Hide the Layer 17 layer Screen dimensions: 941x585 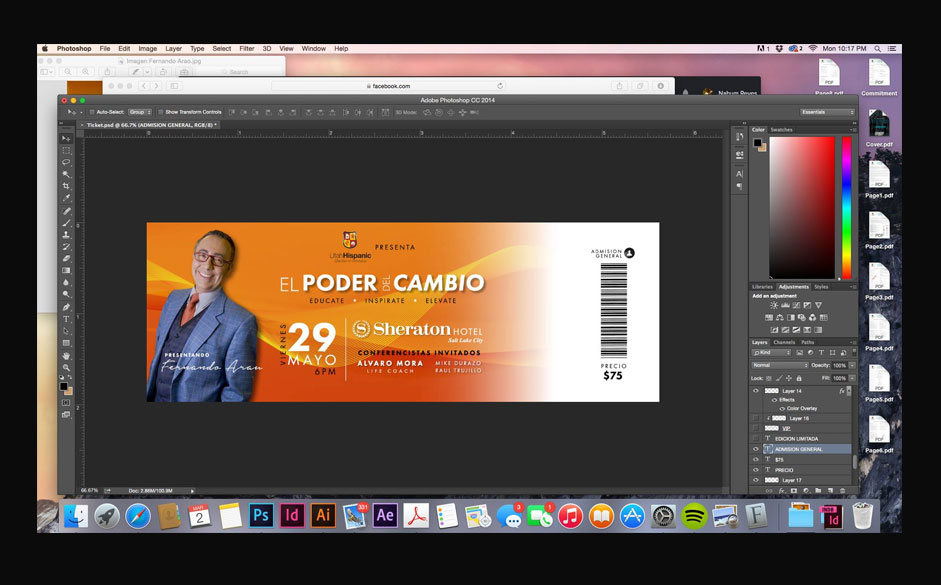click(x=756, y=480)
